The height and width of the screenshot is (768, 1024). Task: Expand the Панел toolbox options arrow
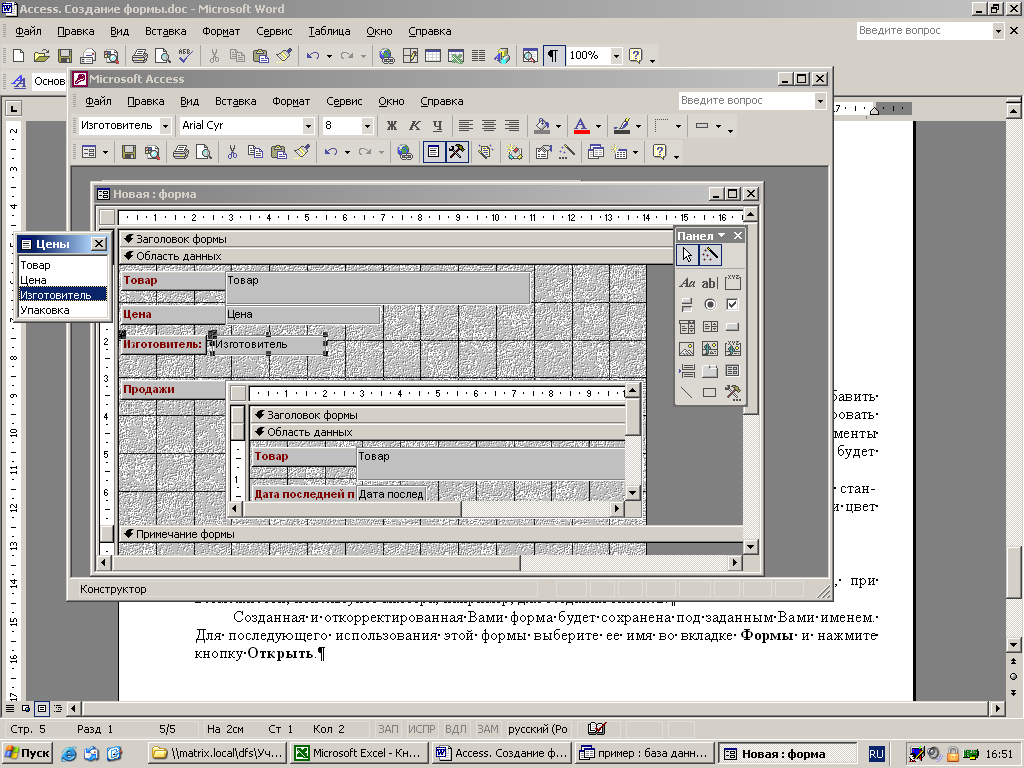point(722,236)
